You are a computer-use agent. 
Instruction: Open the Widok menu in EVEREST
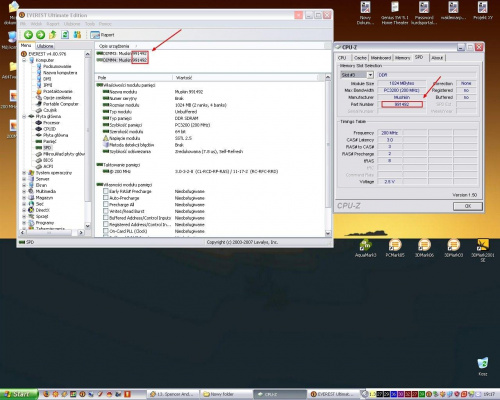36,24
